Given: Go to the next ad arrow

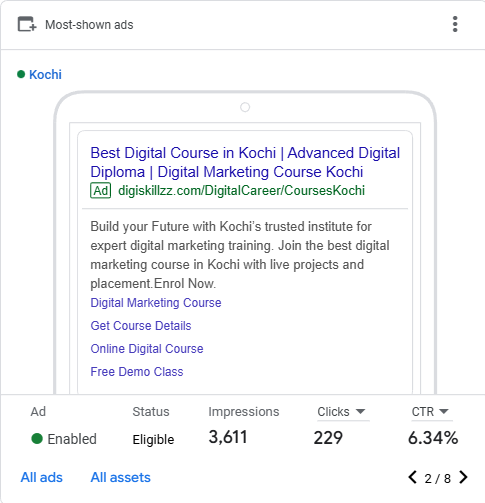Looking at the screenshot, I should point(463,477).
